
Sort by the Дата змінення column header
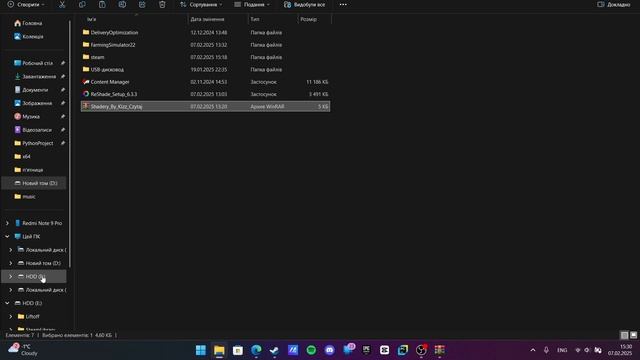(x=207, y=19)
